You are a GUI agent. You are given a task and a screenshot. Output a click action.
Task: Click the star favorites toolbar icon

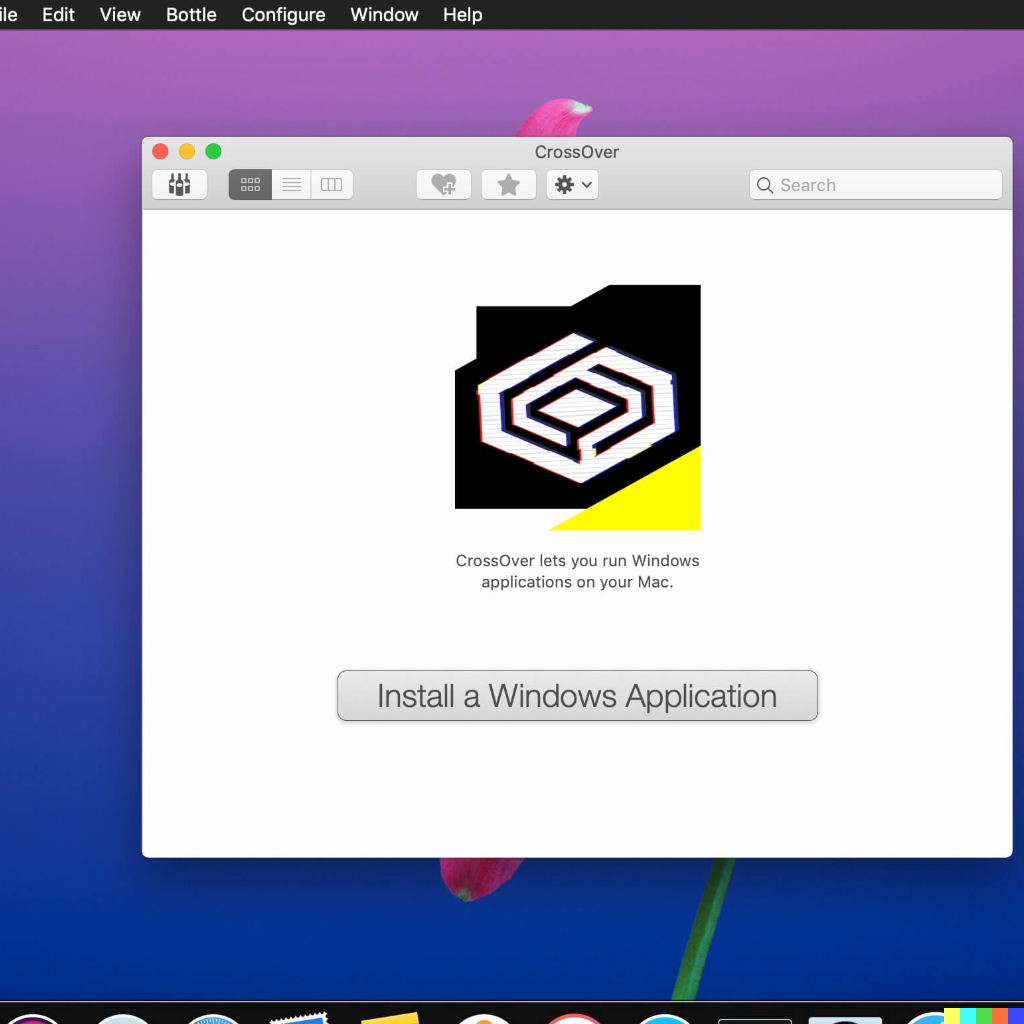coord(509,185)
